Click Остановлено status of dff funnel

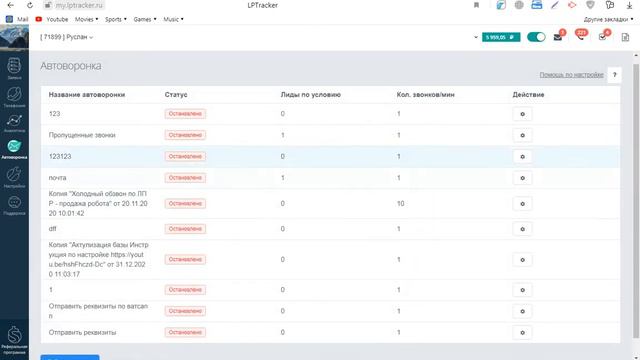[185, 229]
